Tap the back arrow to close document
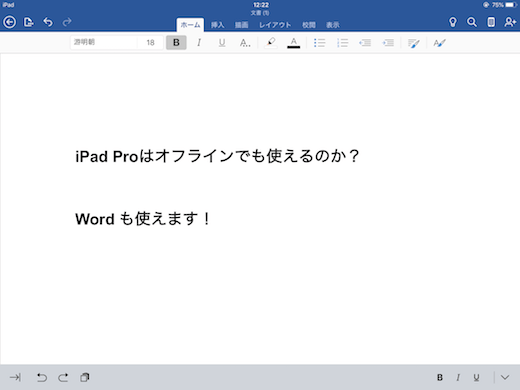 click(9, 22)
